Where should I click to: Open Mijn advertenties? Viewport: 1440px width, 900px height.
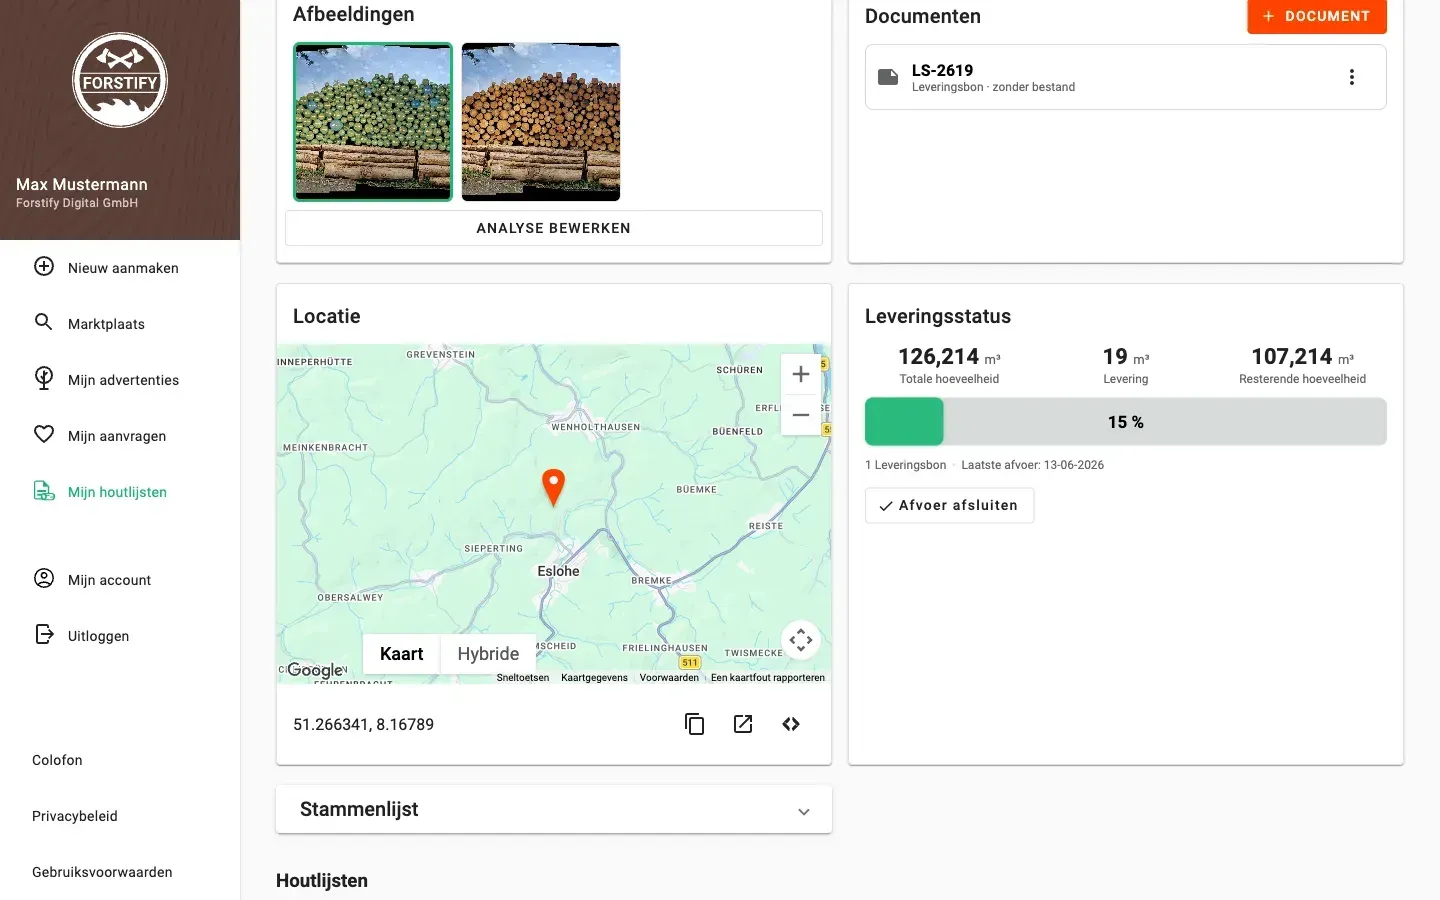tap(120, 380)
